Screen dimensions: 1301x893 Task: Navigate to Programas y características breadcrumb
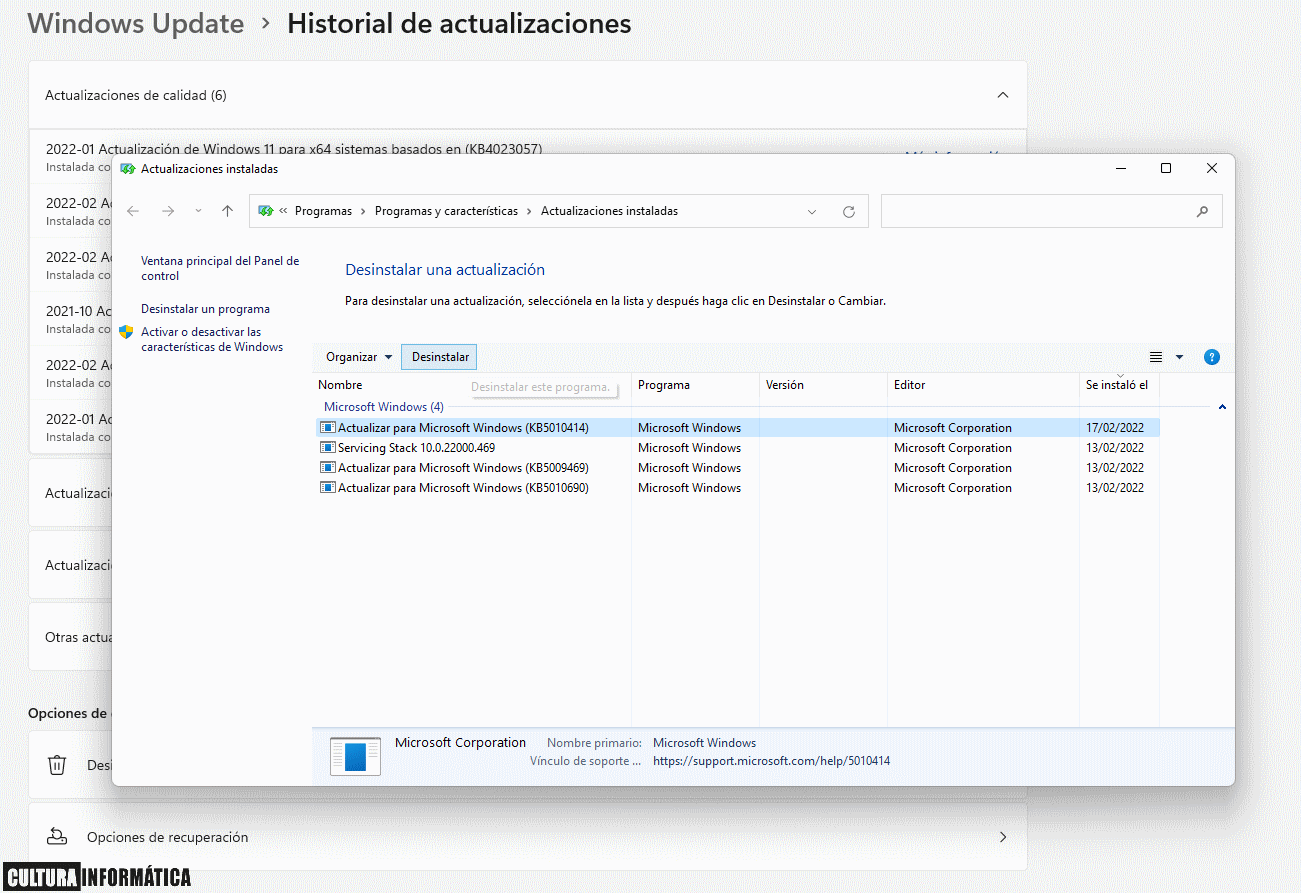pyautogui.click(x=446, y=211)
